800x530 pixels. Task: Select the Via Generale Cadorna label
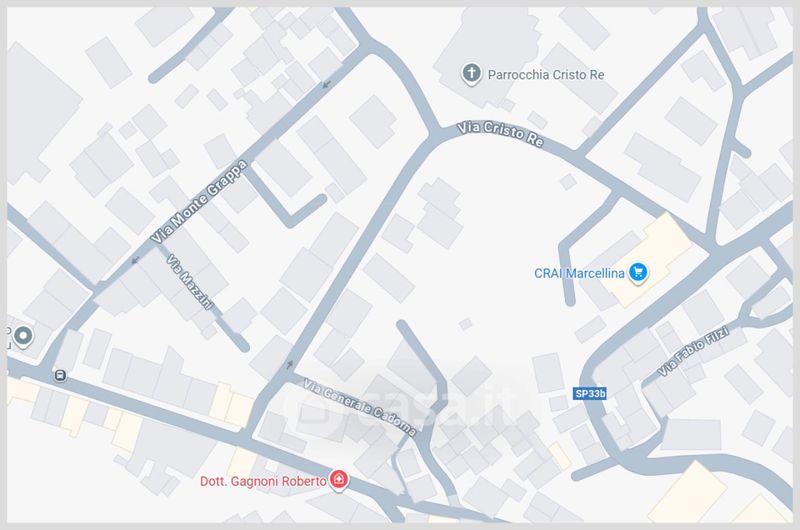click(360, 407)
